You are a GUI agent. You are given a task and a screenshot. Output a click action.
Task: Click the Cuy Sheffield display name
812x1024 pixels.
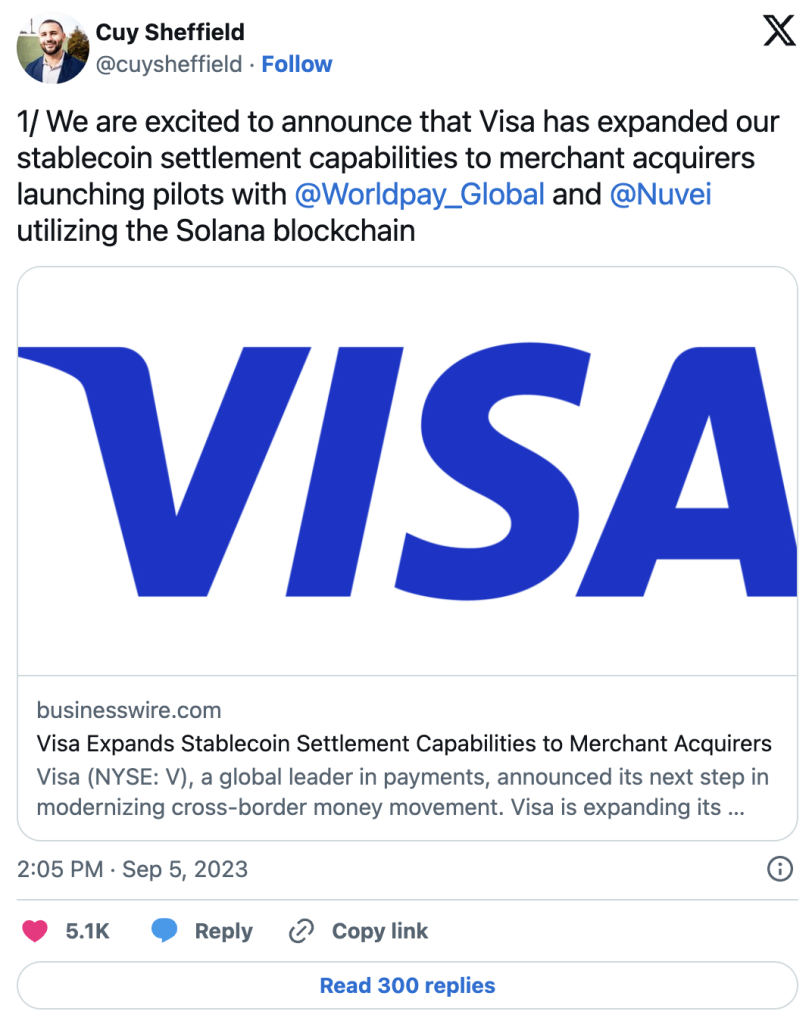(x=170, y=33)
